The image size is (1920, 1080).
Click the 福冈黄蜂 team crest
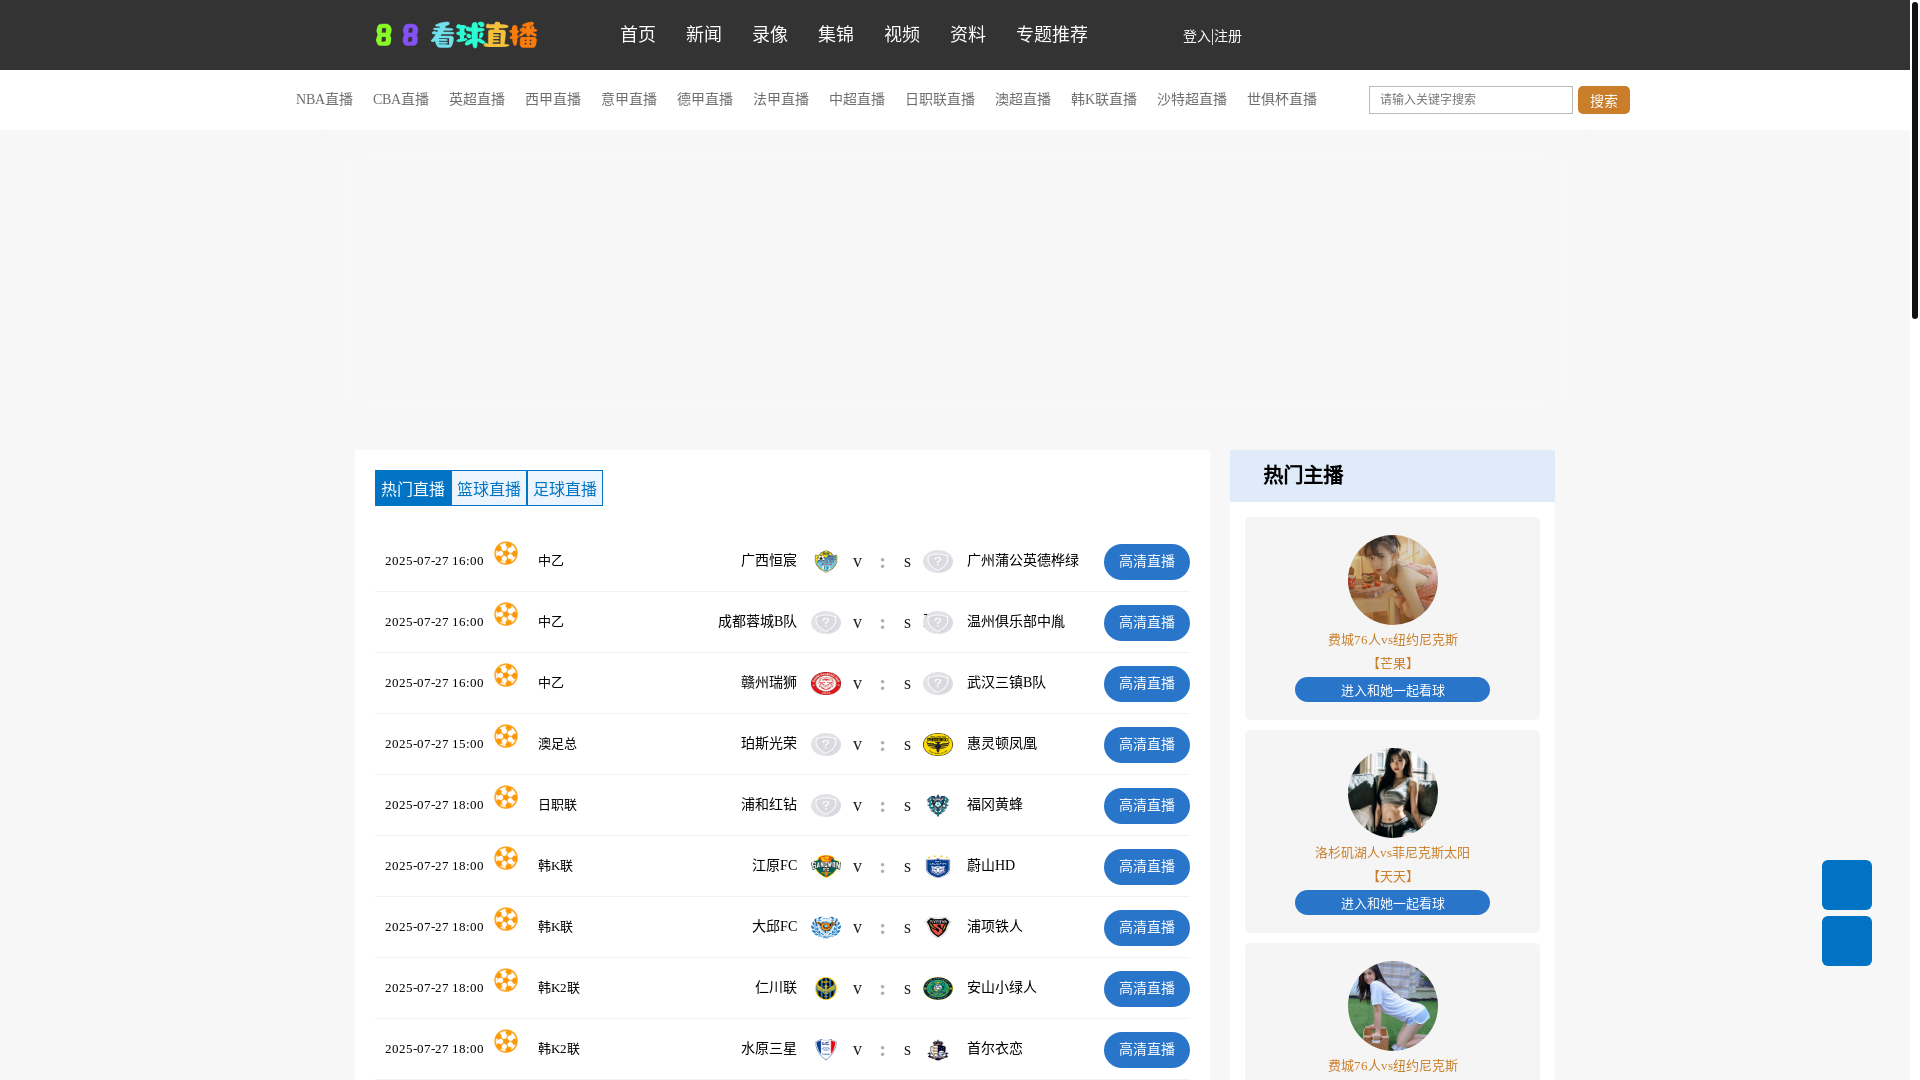coord(938,805)
